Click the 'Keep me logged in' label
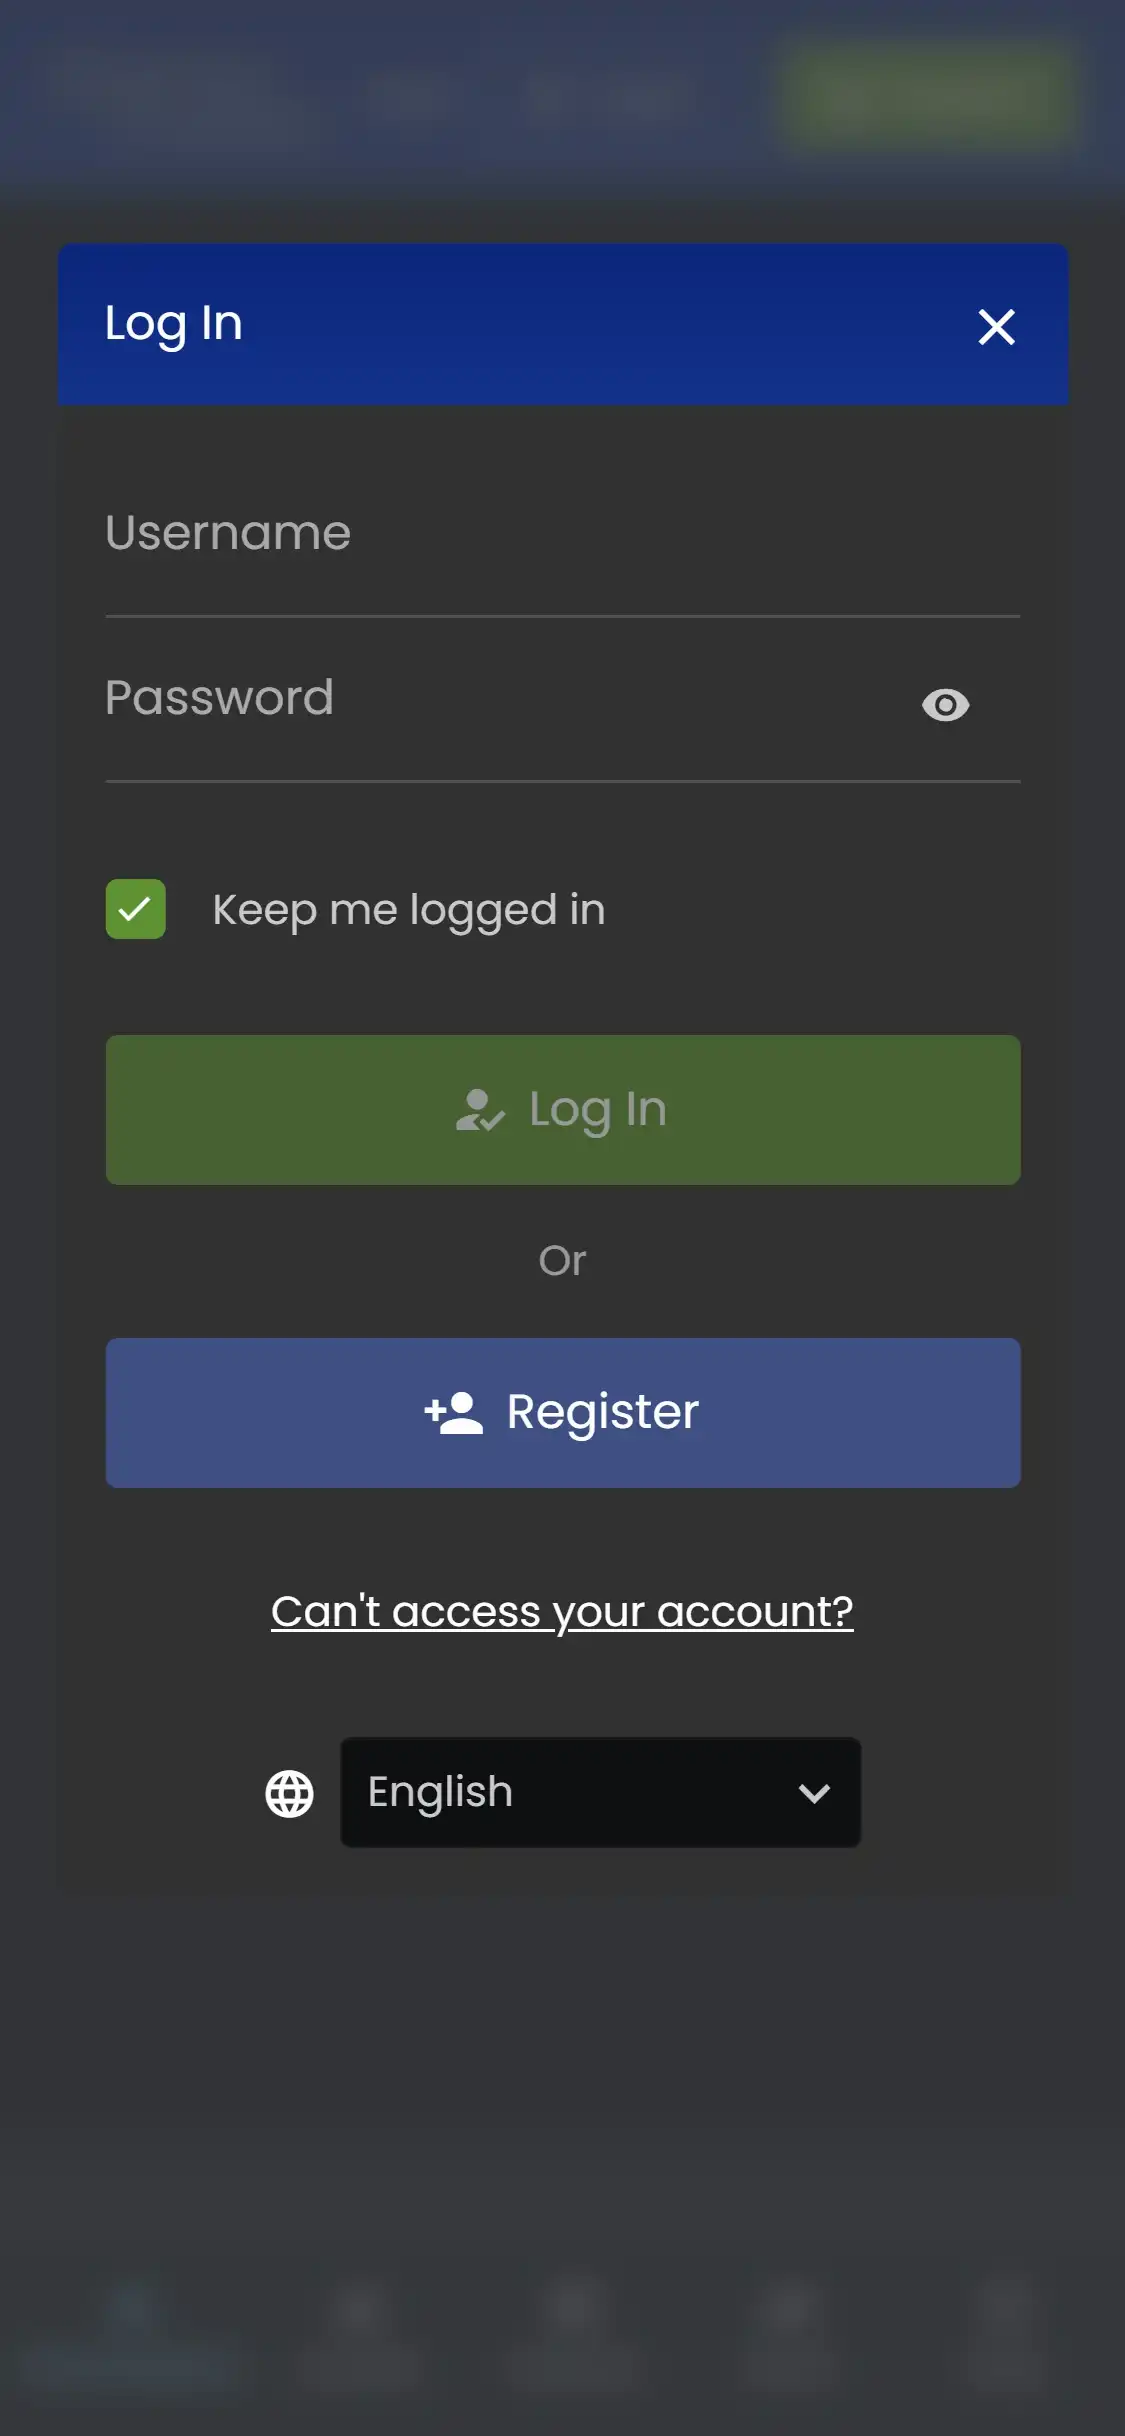This screenshot has width=1125, height=2436. coord(408,910)
